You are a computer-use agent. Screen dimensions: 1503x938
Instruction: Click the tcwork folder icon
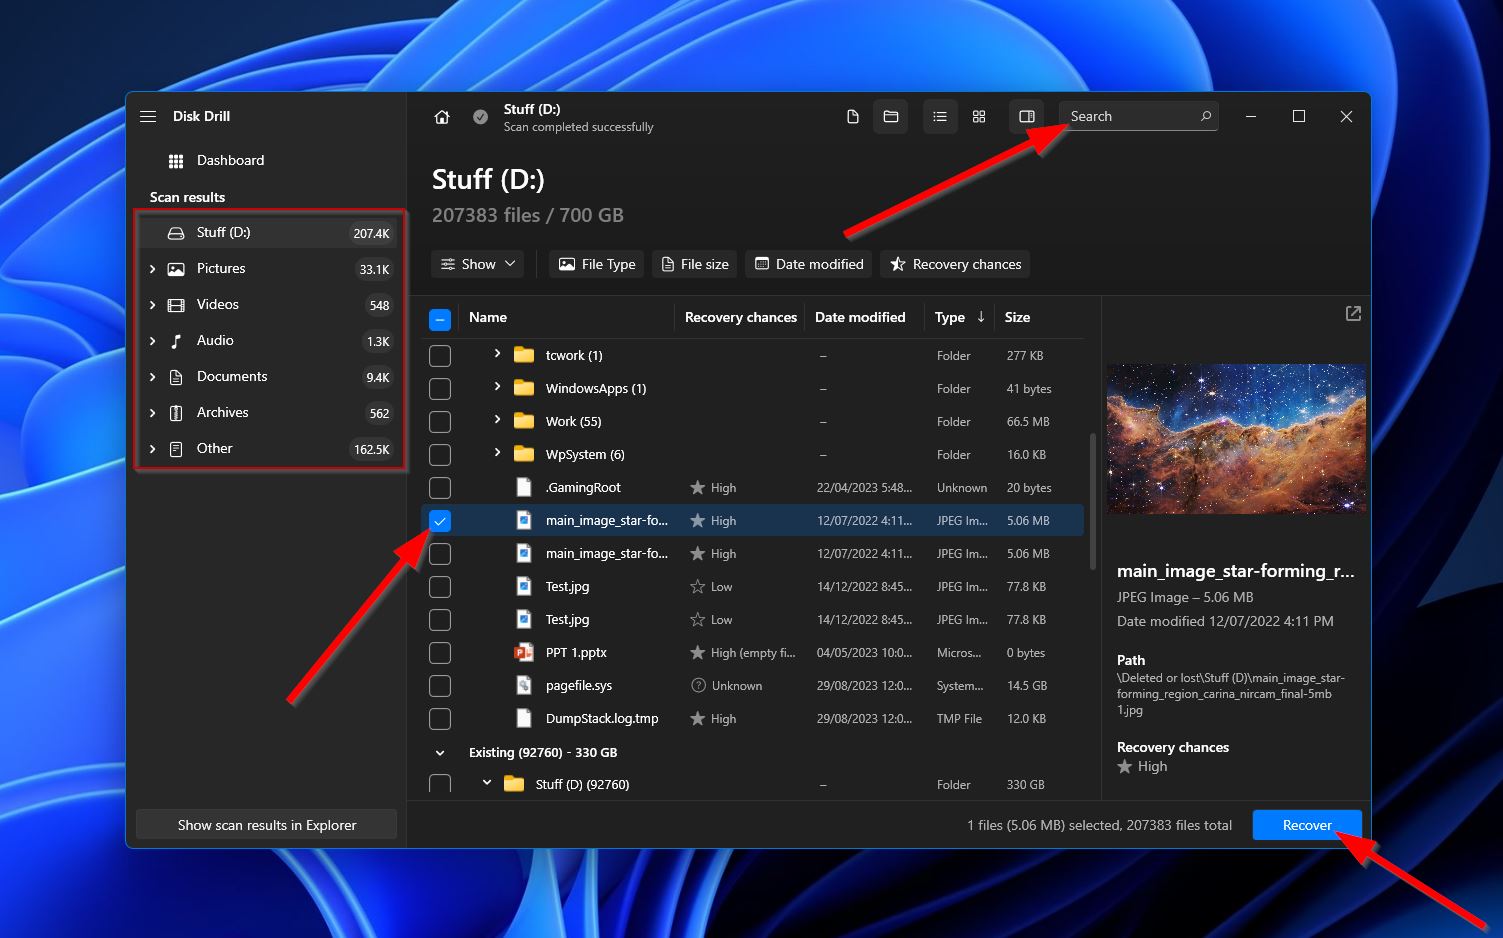[524, 355]
